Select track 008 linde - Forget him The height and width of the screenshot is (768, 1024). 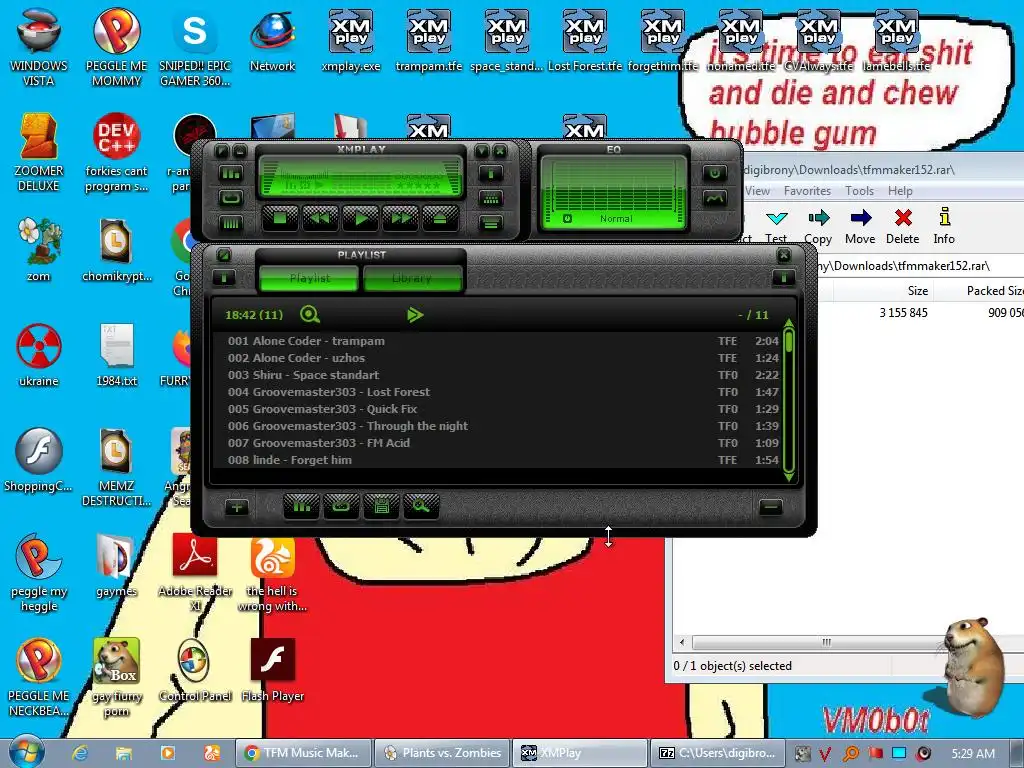tap(503, 460)
